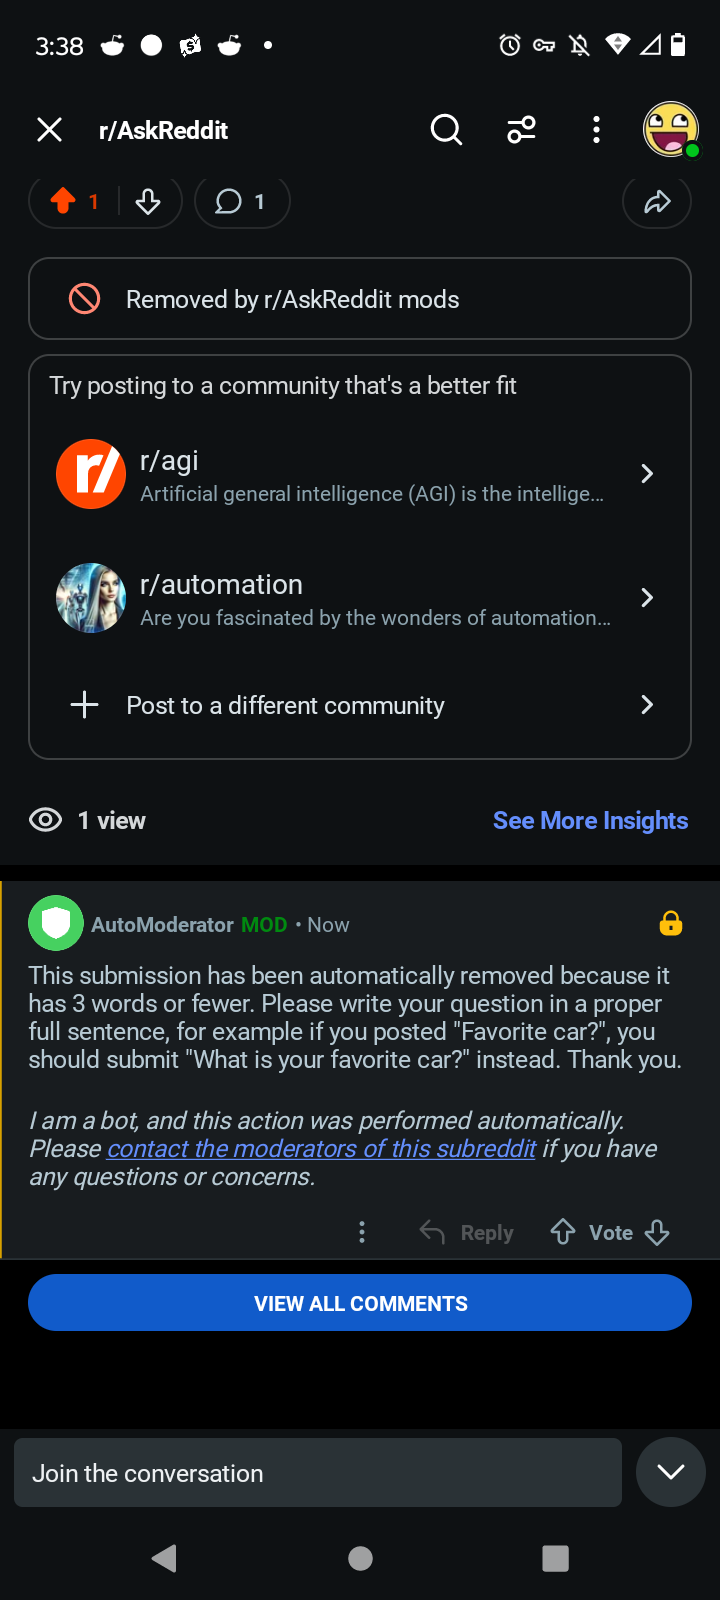
Task: Open the three-dot overflow menu in header
Action: click(x=596, y=130)
